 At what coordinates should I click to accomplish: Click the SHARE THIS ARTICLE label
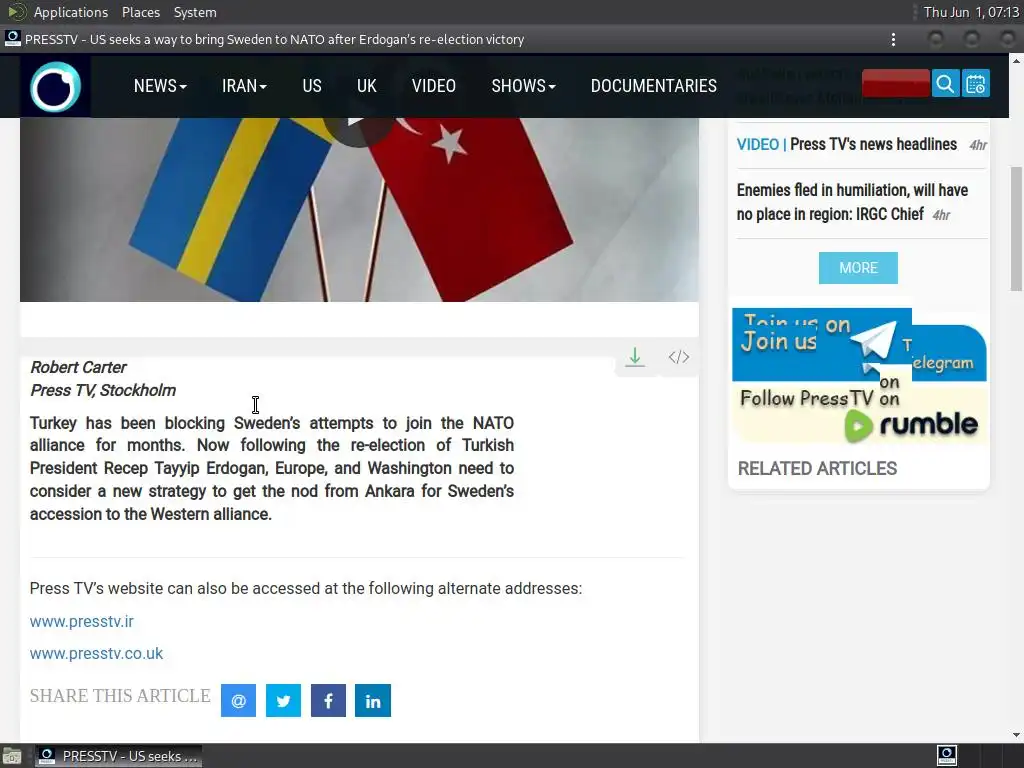coord(120,696)
